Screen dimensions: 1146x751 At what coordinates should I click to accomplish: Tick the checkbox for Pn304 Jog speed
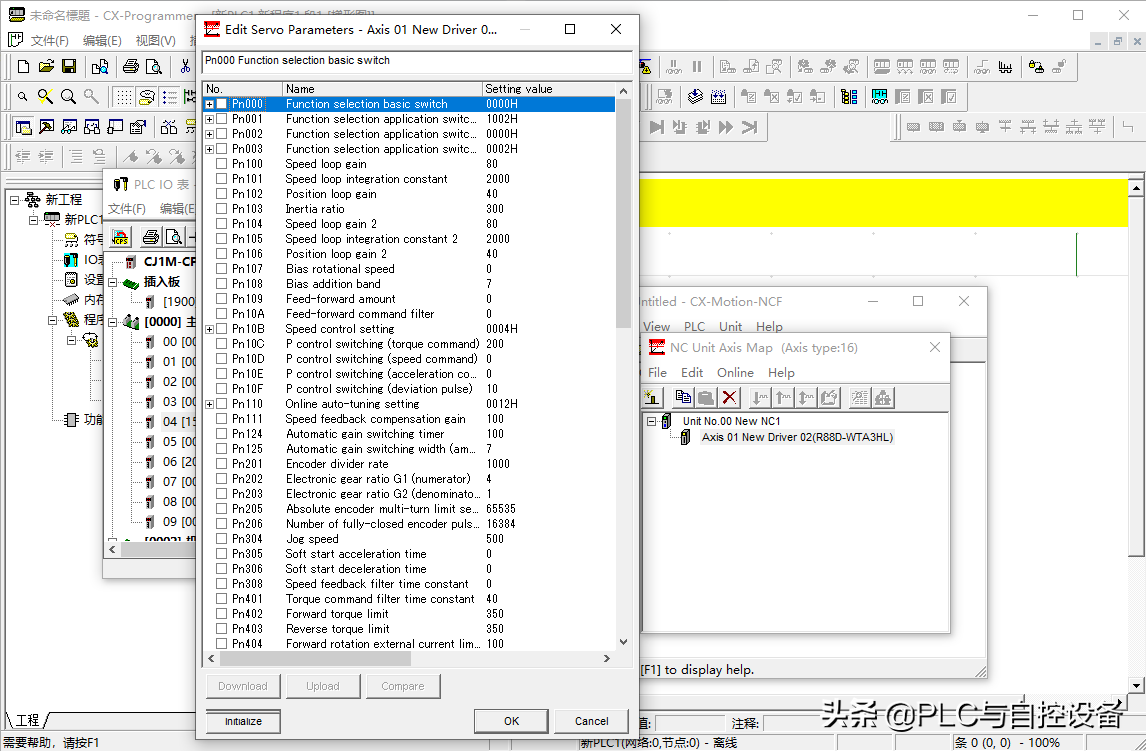point(221,539)
